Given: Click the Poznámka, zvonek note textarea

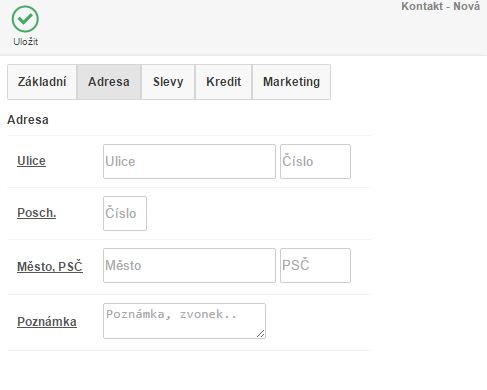Looking at the screenshot, I should pyautogui.click(x=184, y=321).
